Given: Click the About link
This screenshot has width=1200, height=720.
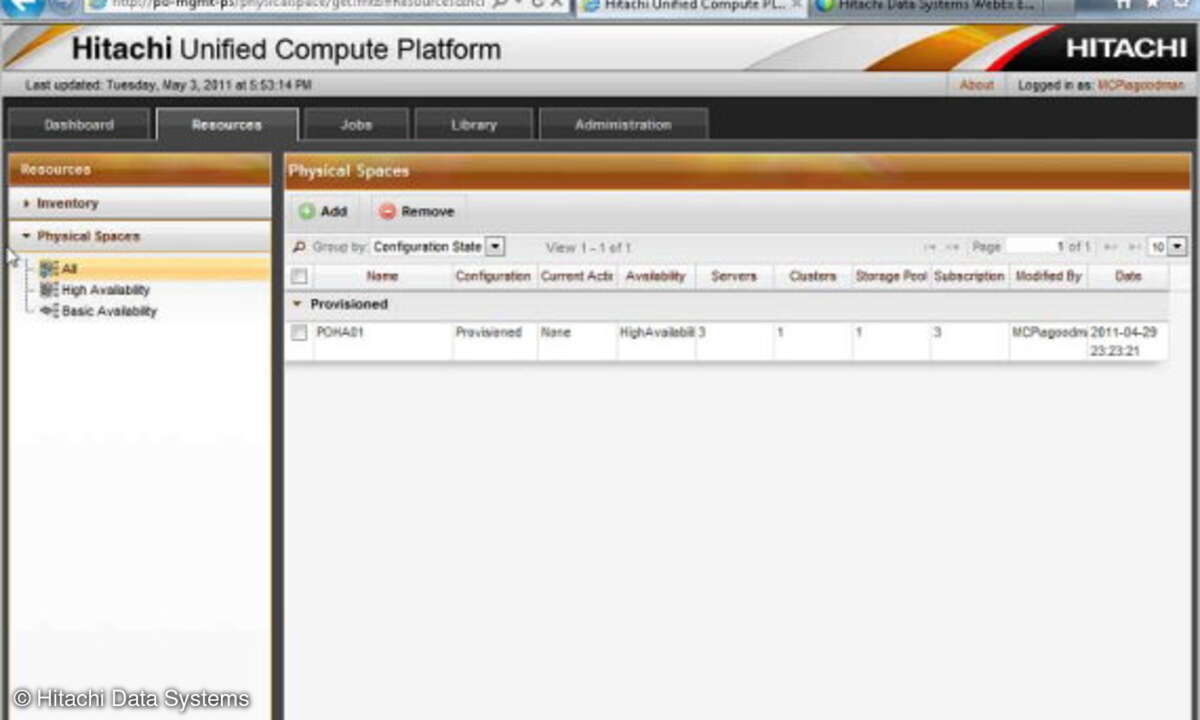Looking at the screenshot, I should click(976, 86).
